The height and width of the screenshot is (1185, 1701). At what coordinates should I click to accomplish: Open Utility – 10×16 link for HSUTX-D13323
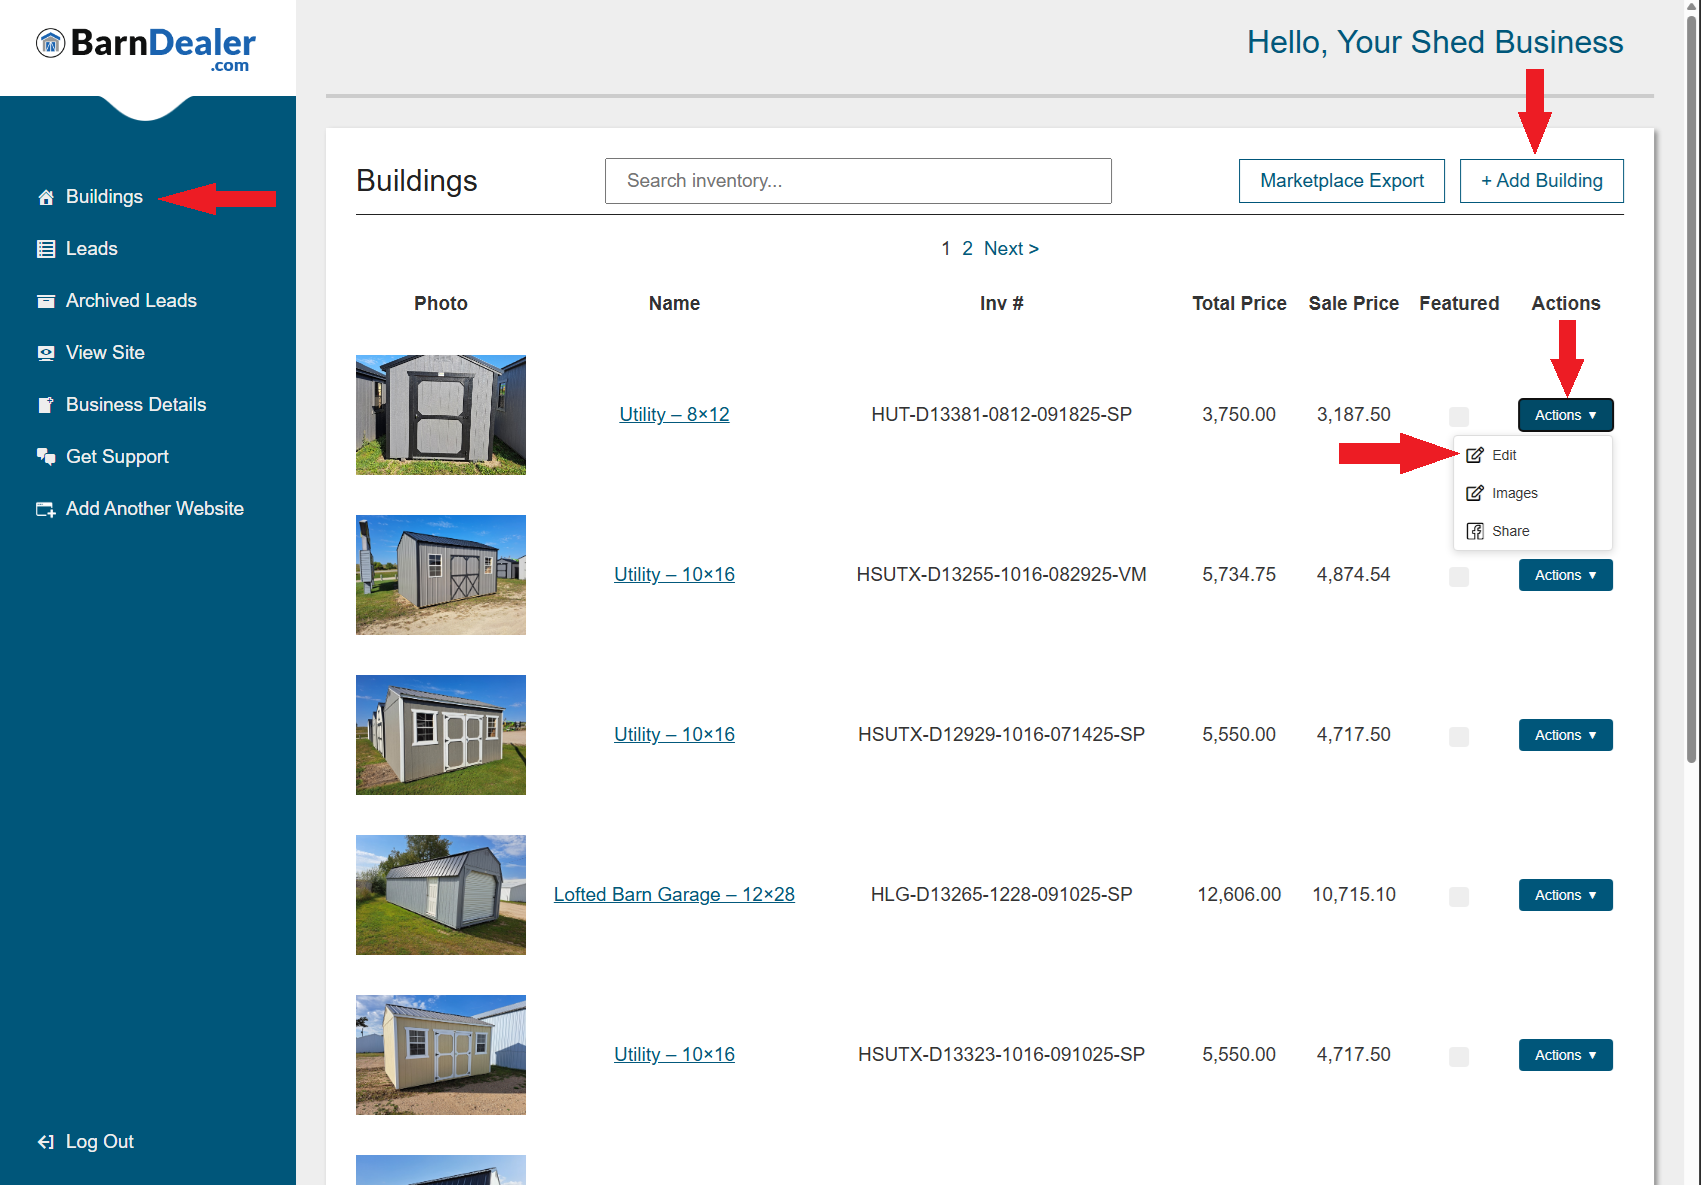[x=674, y=1055]
